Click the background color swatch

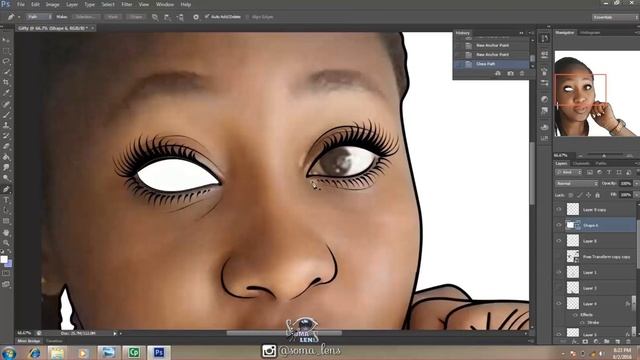tap(9, 264)
